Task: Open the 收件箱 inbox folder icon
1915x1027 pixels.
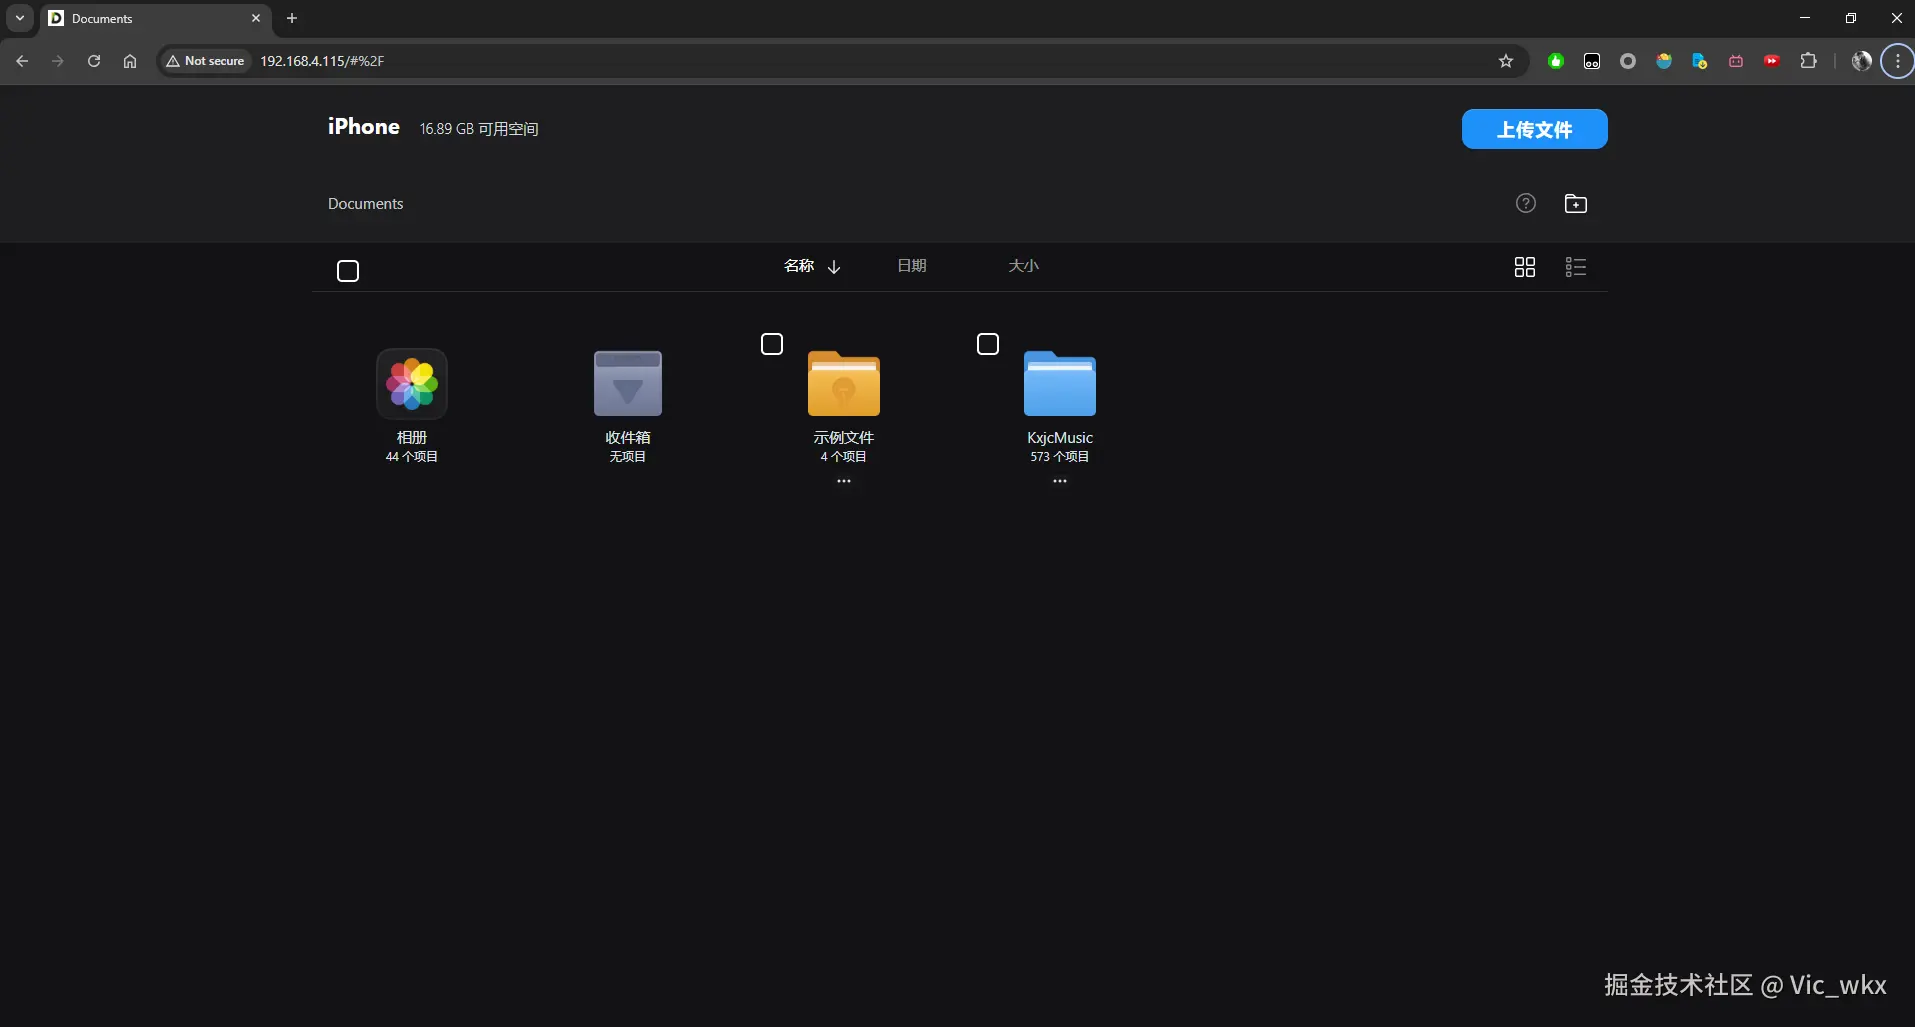Action: point(628,383)
